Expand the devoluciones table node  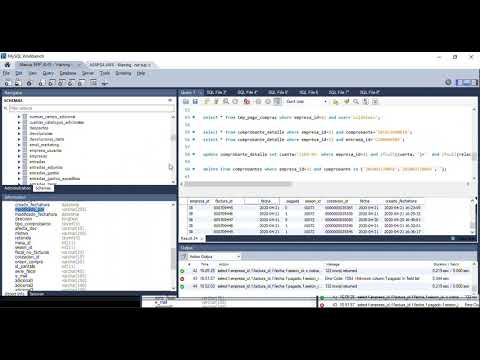click(19, 134)
